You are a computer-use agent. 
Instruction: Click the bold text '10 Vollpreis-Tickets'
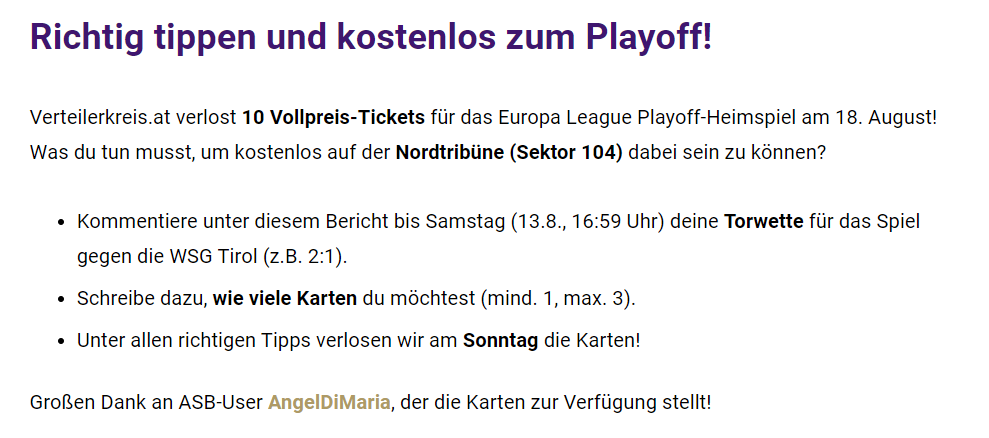335,117
